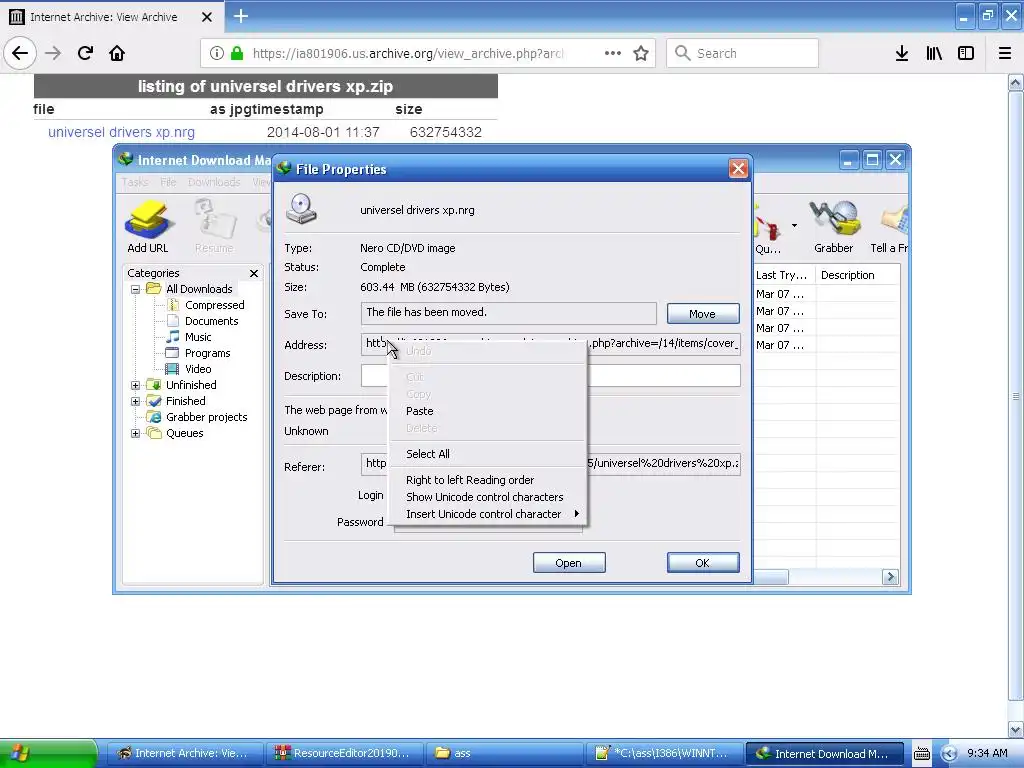
Task: Close the File Properties dialog
Action: coord(738,169)
